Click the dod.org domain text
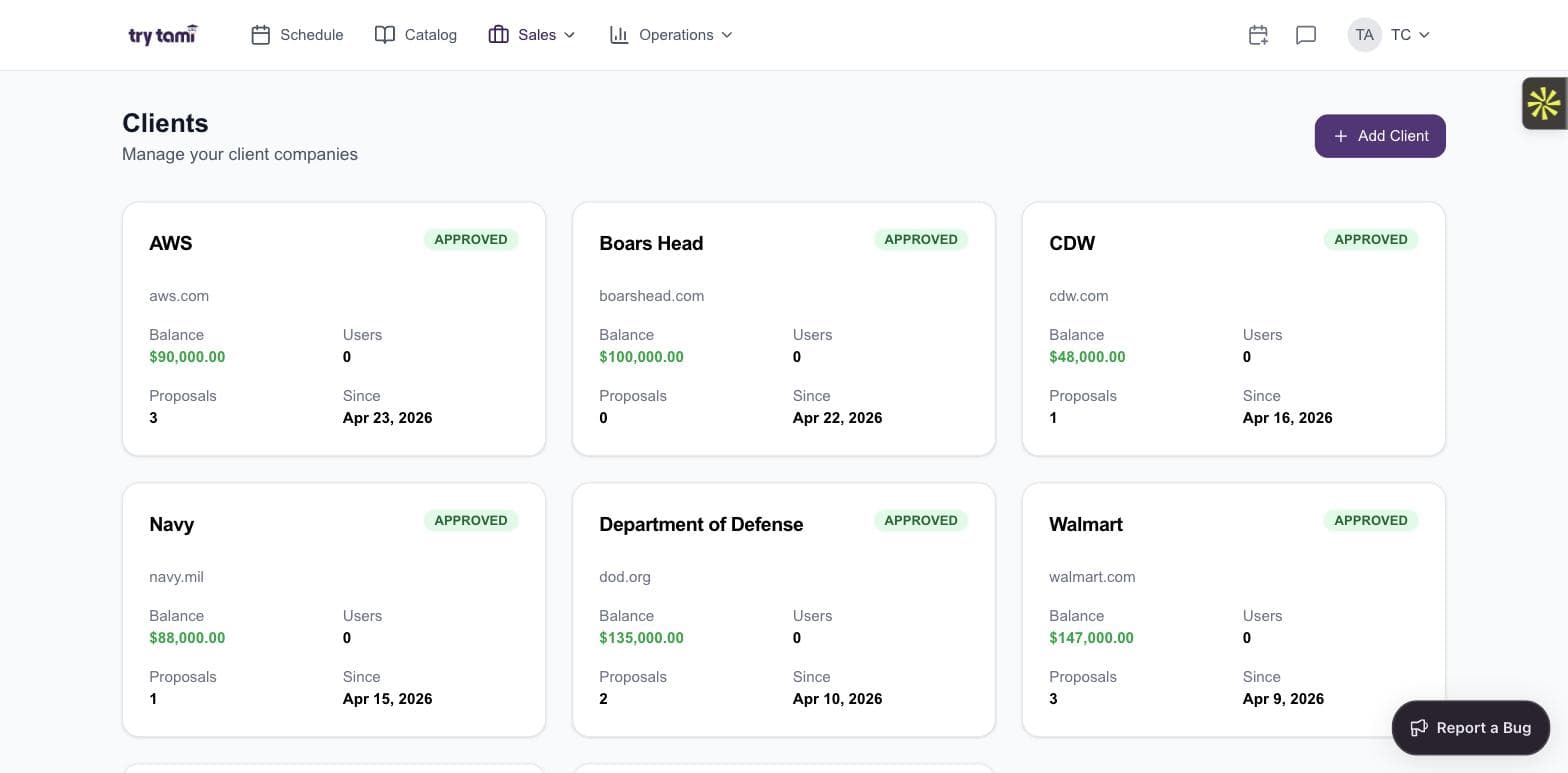 (x=625, y=577)
